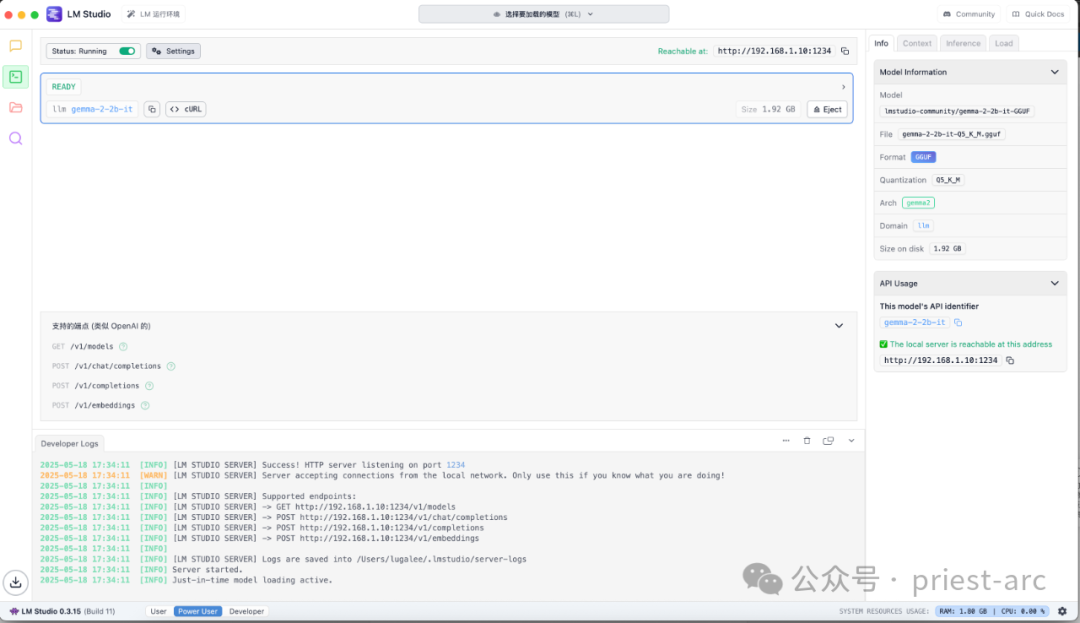Switch to the Info tab
The width and height of the screenshot is (1080, 623).
point(881,43)
